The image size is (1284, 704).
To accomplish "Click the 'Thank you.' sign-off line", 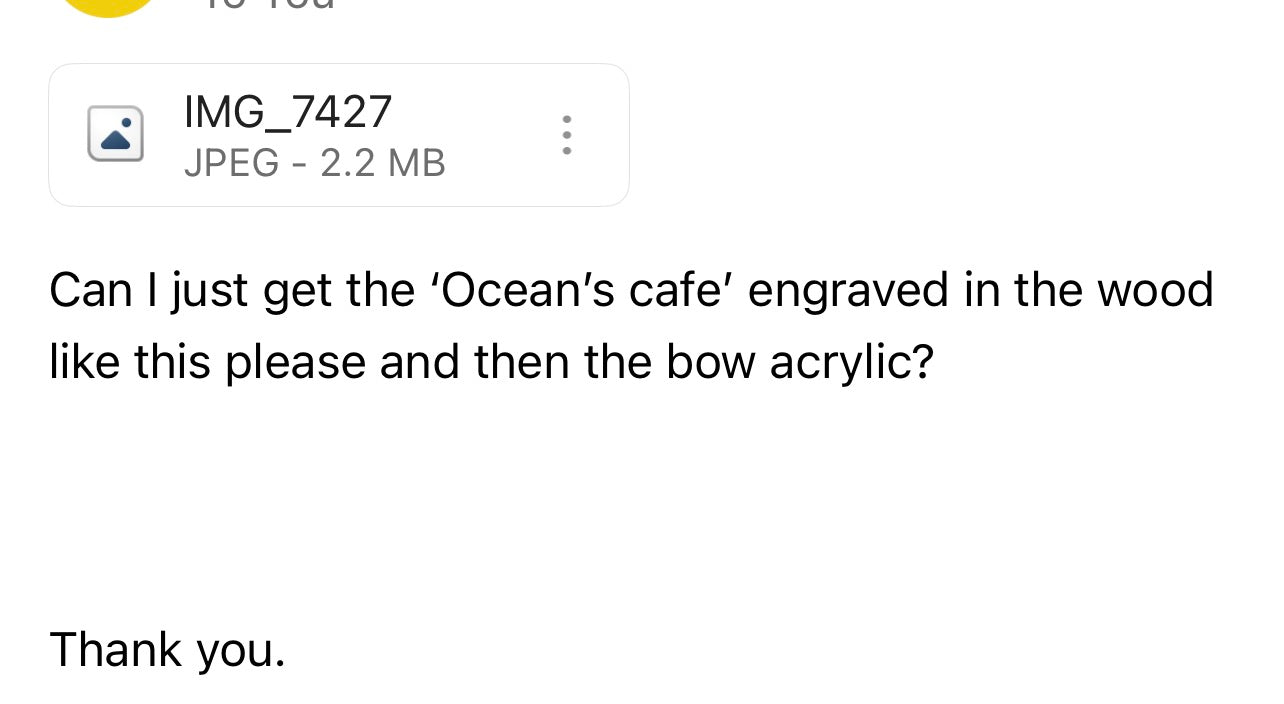I will (x=167, y=650).
